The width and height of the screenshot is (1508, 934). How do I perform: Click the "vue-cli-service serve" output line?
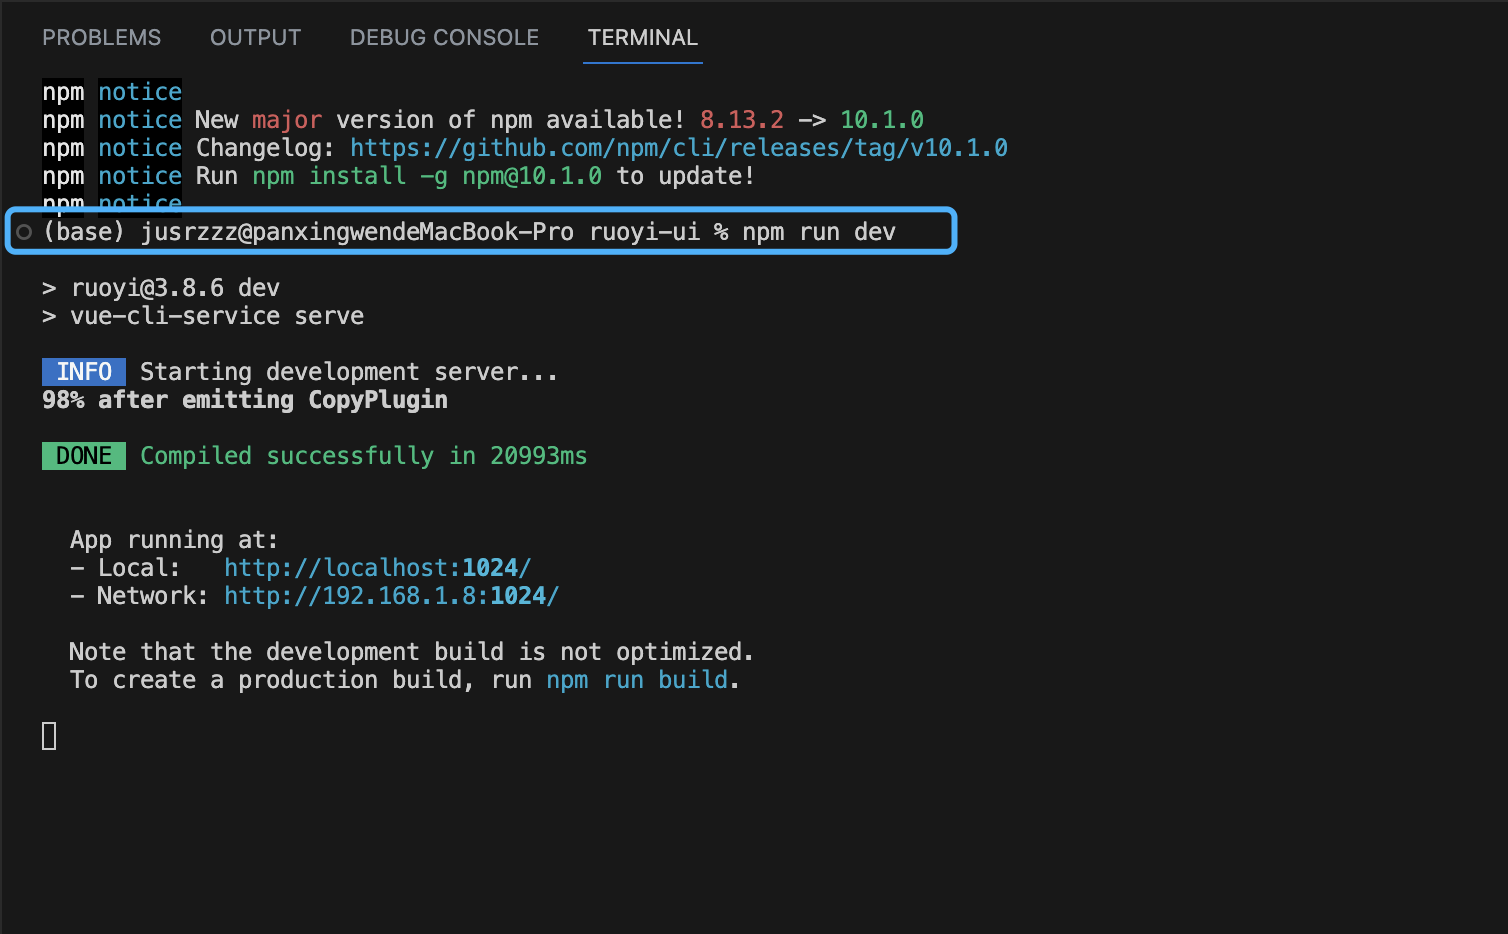point(216,316)
